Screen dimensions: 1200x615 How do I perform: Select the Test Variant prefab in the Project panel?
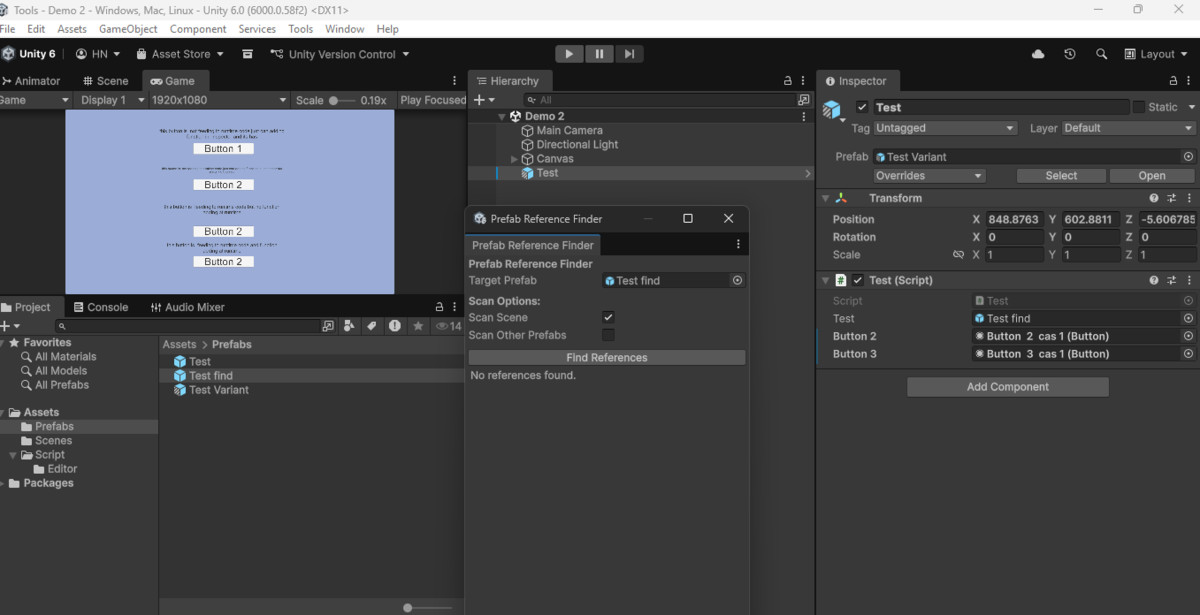[216, 390]
